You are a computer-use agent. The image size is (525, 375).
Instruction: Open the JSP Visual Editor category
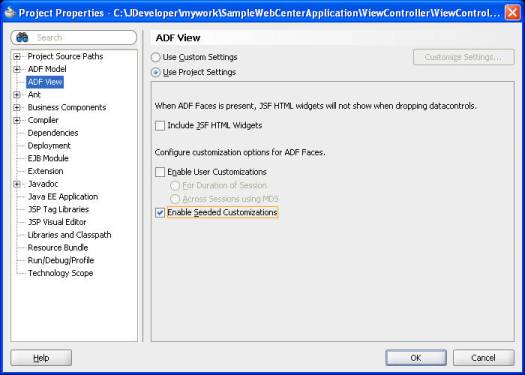57,222
